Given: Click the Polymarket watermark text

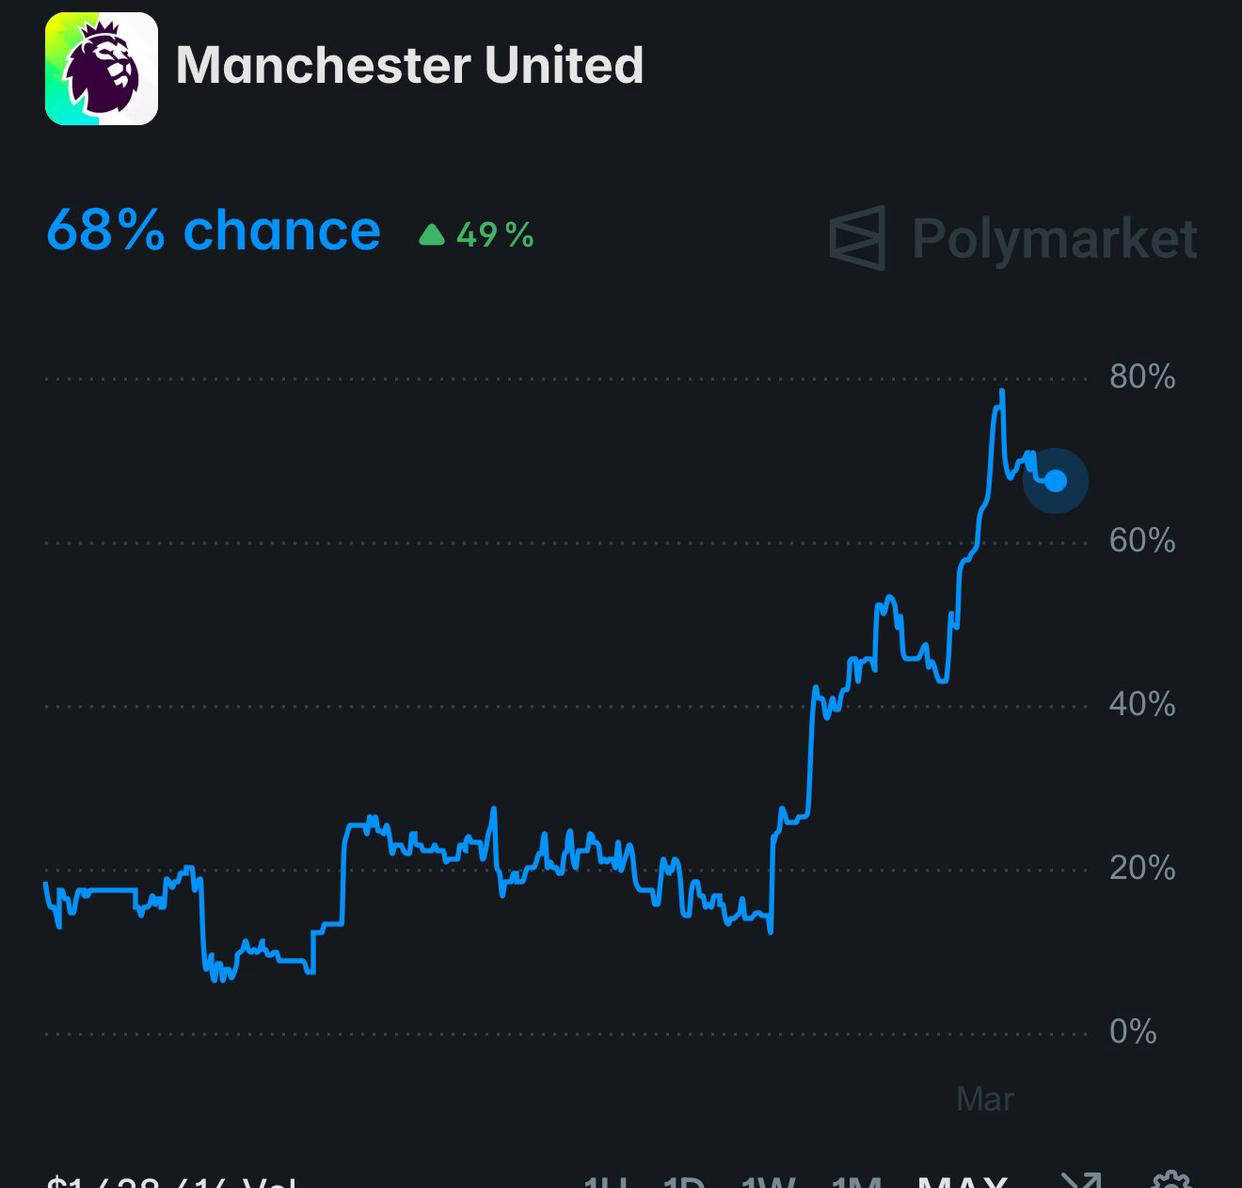Looking at the screenshot, I should tap(1054, 239).
